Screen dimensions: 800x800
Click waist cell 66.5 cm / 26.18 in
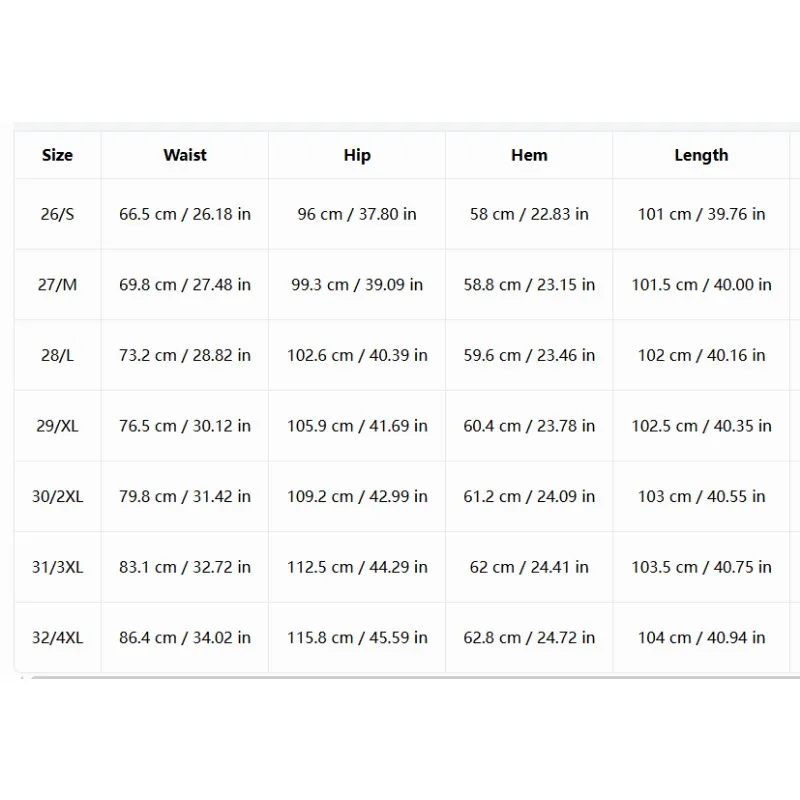(185, 214)
